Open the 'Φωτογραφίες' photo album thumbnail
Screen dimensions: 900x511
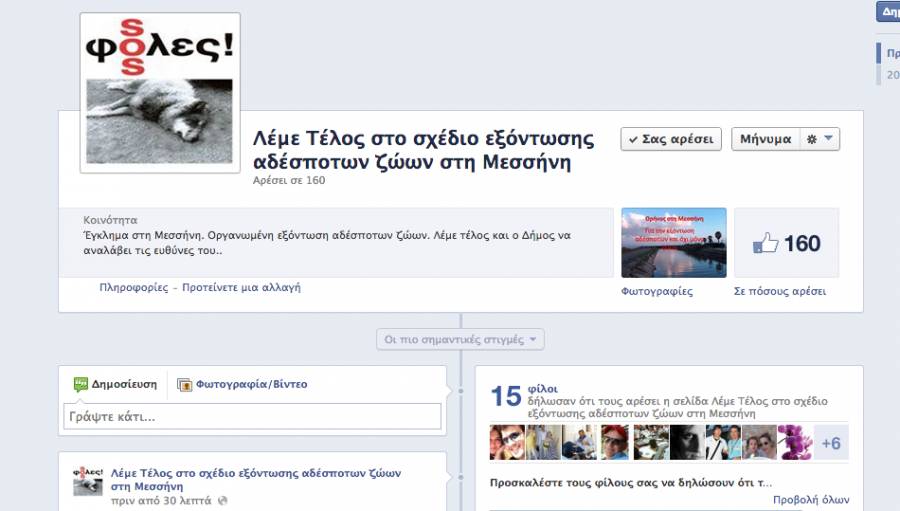coord(673,243)
